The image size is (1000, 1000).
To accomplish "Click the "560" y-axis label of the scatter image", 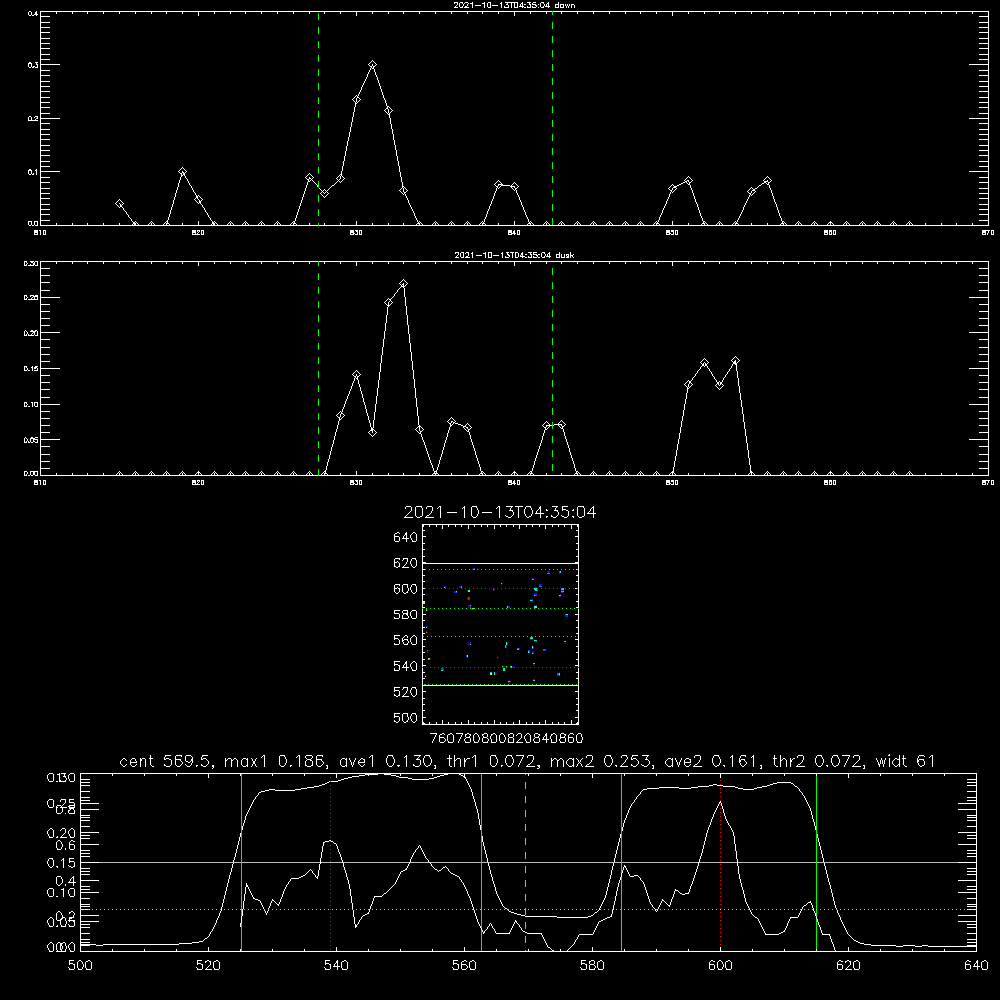I will 406,640.
